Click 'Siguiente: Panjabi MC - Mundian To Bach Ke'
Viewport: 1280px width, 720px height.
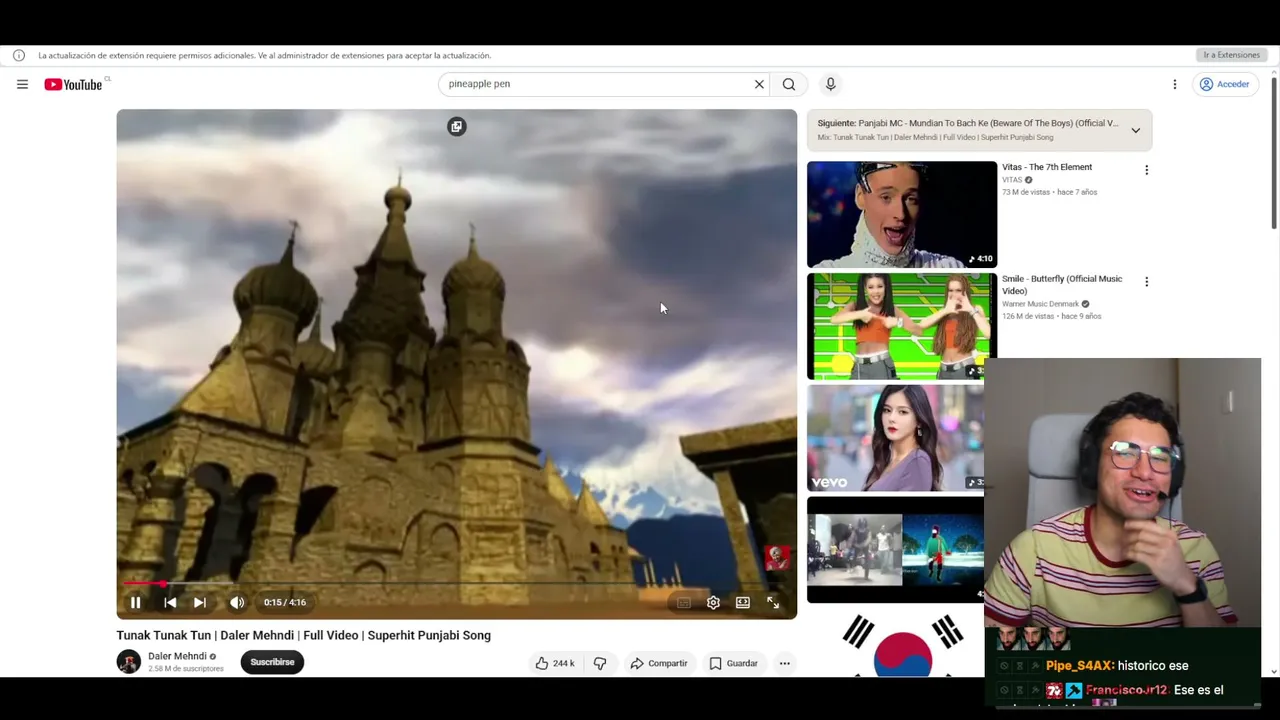pyautogui.click(x=968, y=123)
